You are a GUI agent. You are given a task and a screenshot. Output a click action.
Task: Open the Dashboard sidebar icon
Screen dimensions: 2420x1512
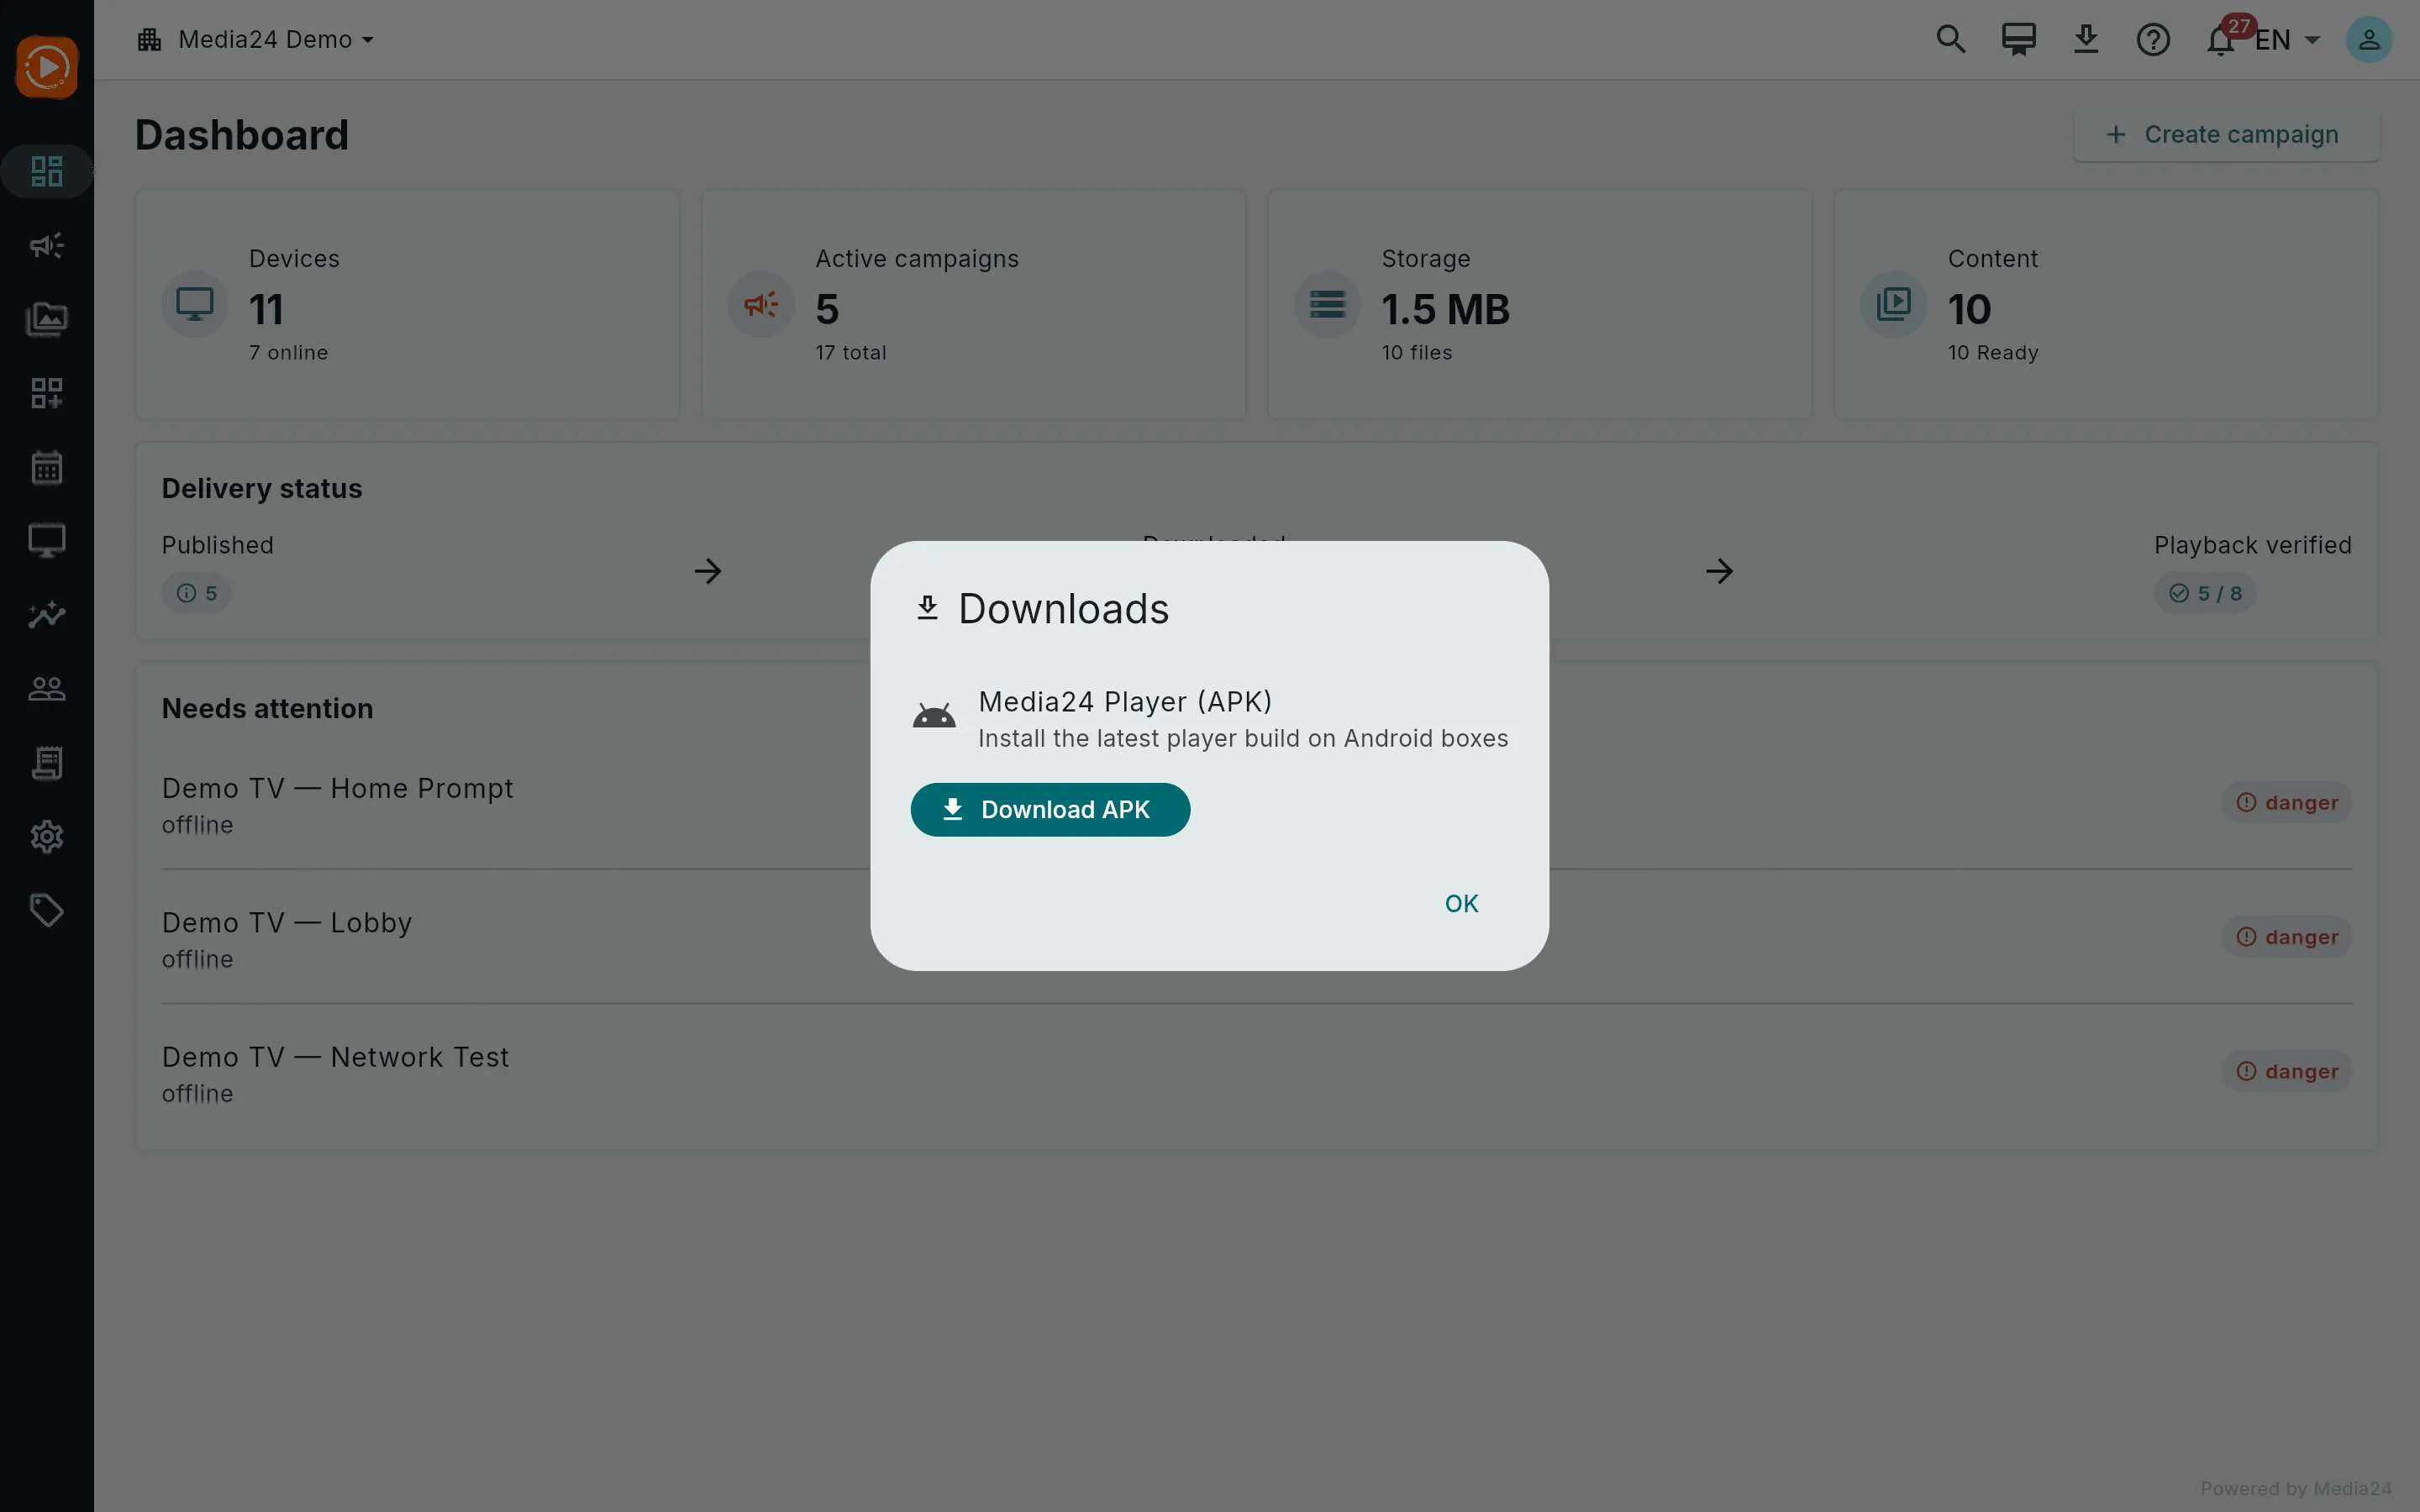coord(46,171)
